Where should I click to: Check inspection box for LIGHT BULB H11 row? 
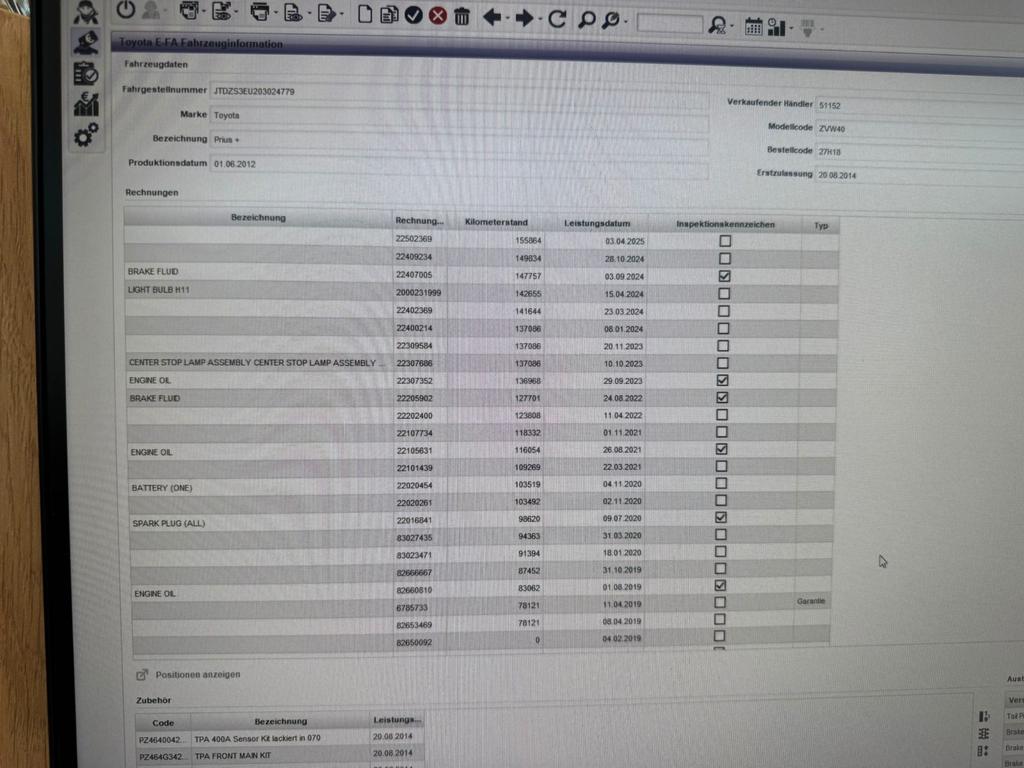pyautogui.click(x=724, y=294)
